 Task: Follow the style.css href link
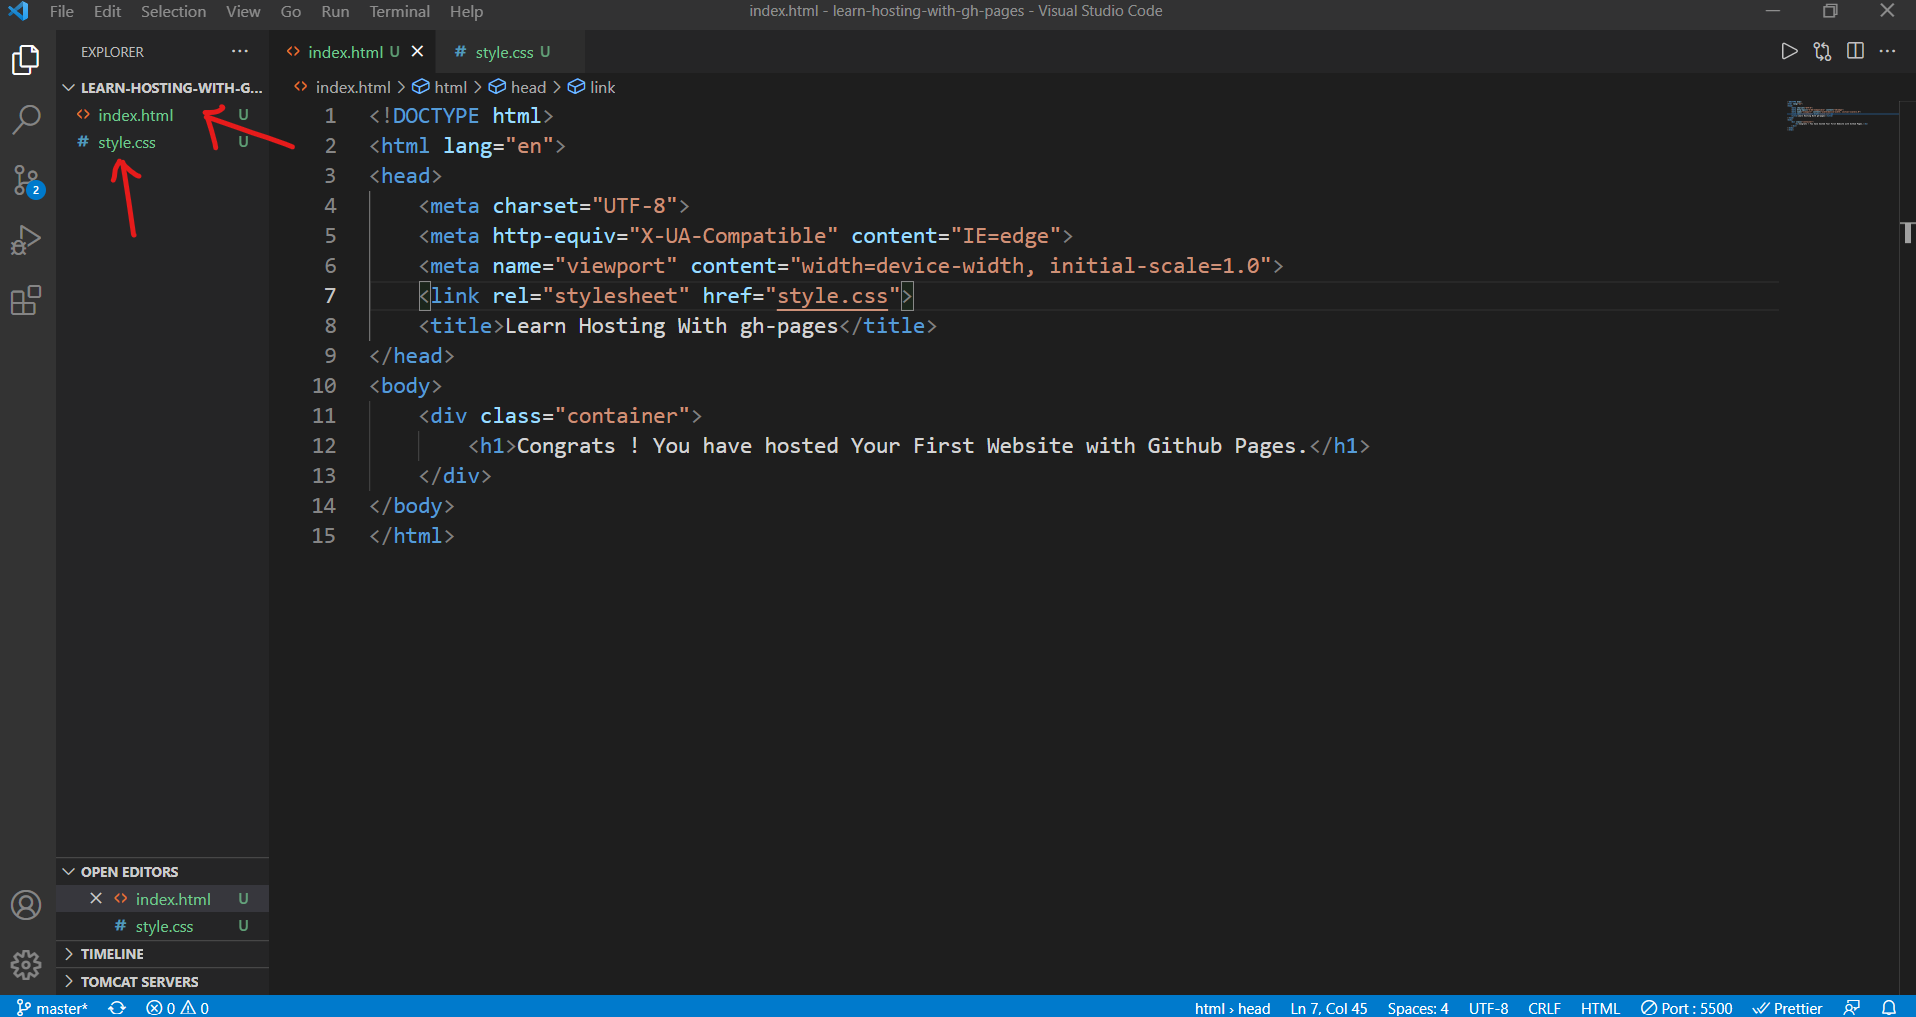point(832,296)
